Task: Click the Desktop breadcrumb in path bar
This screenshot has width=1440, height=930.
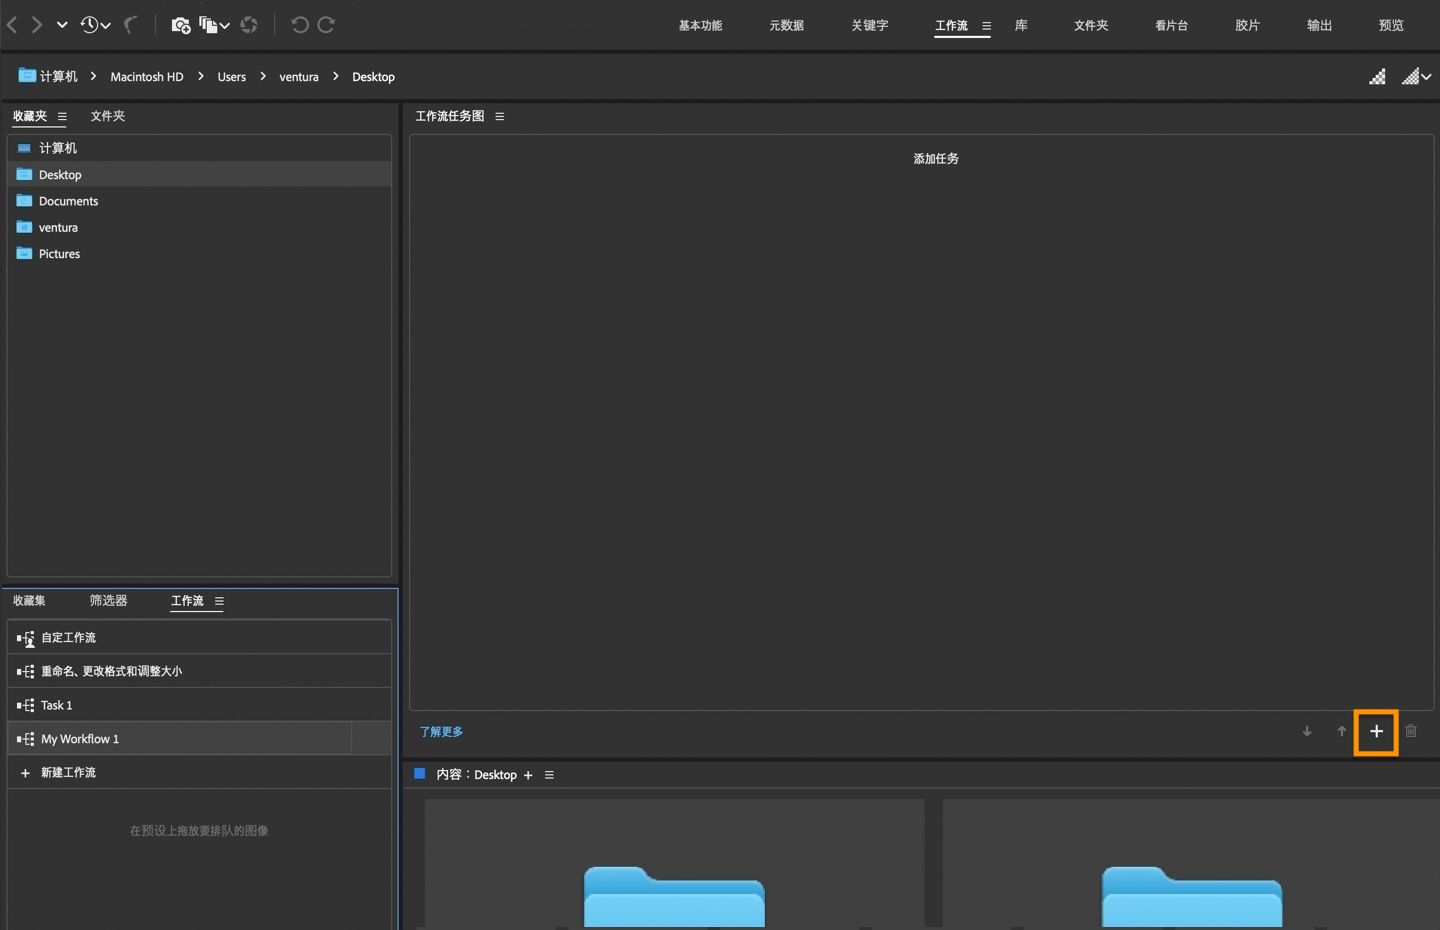Action: 373,77
